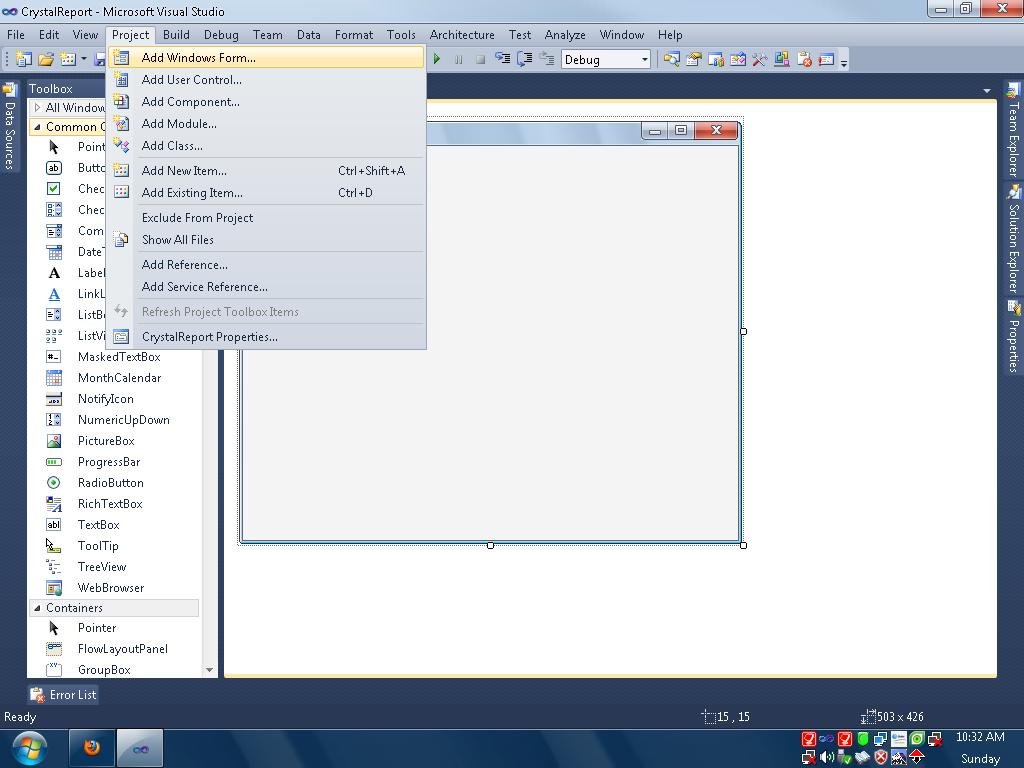Select the Step Into debugging icon
Viewport: 1024px width, 768px height.
click(502, 58)
